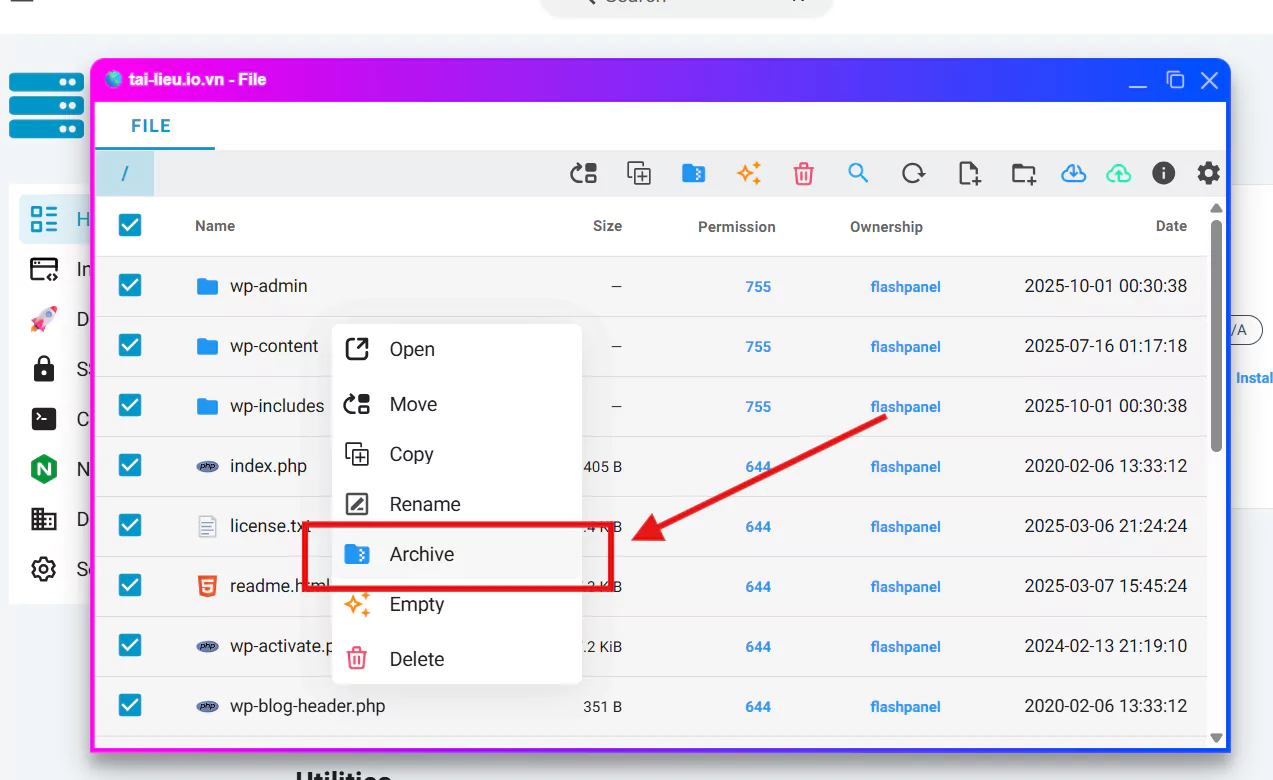Click the blue Archive toolbar icon
Viewport: 1273px width, 780px height.
[694, 174]
